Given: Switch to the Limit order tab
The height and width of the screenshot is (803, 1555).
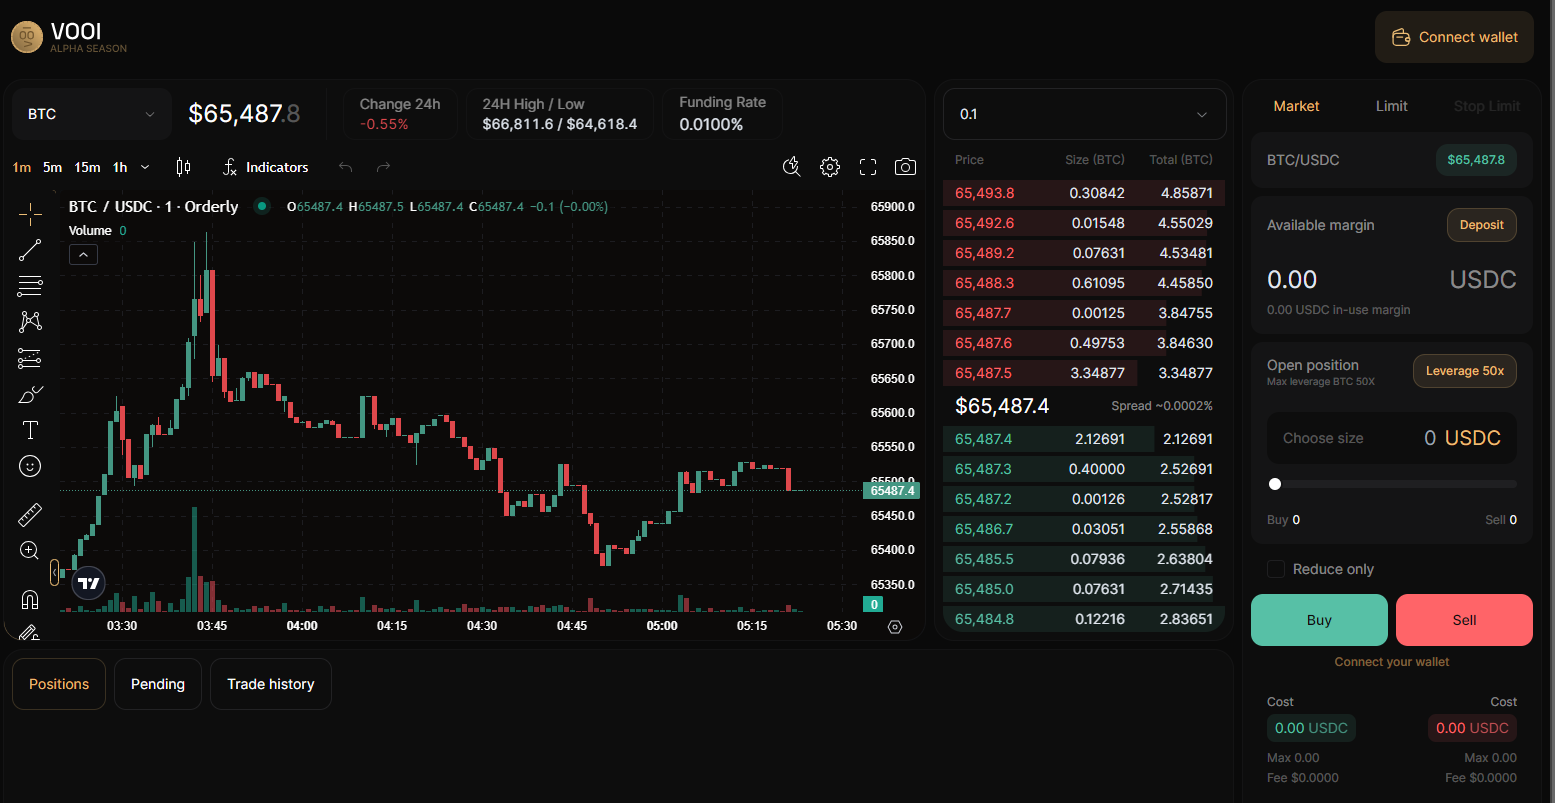Looking at the screenshot, I should [x=1391, y=106].
